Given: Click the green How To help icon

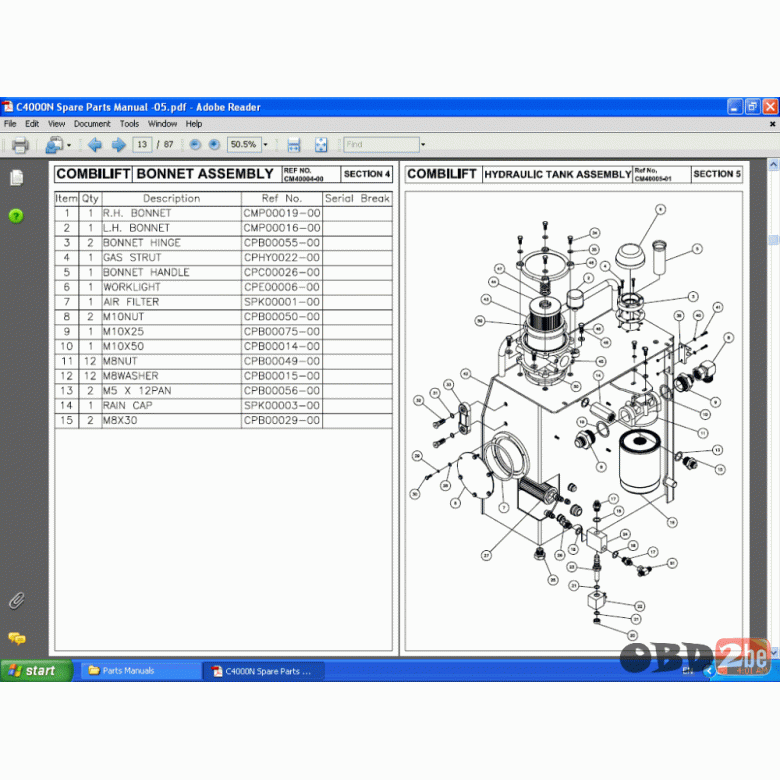Looking at the screenshot, I should click(x=16, y=216).
